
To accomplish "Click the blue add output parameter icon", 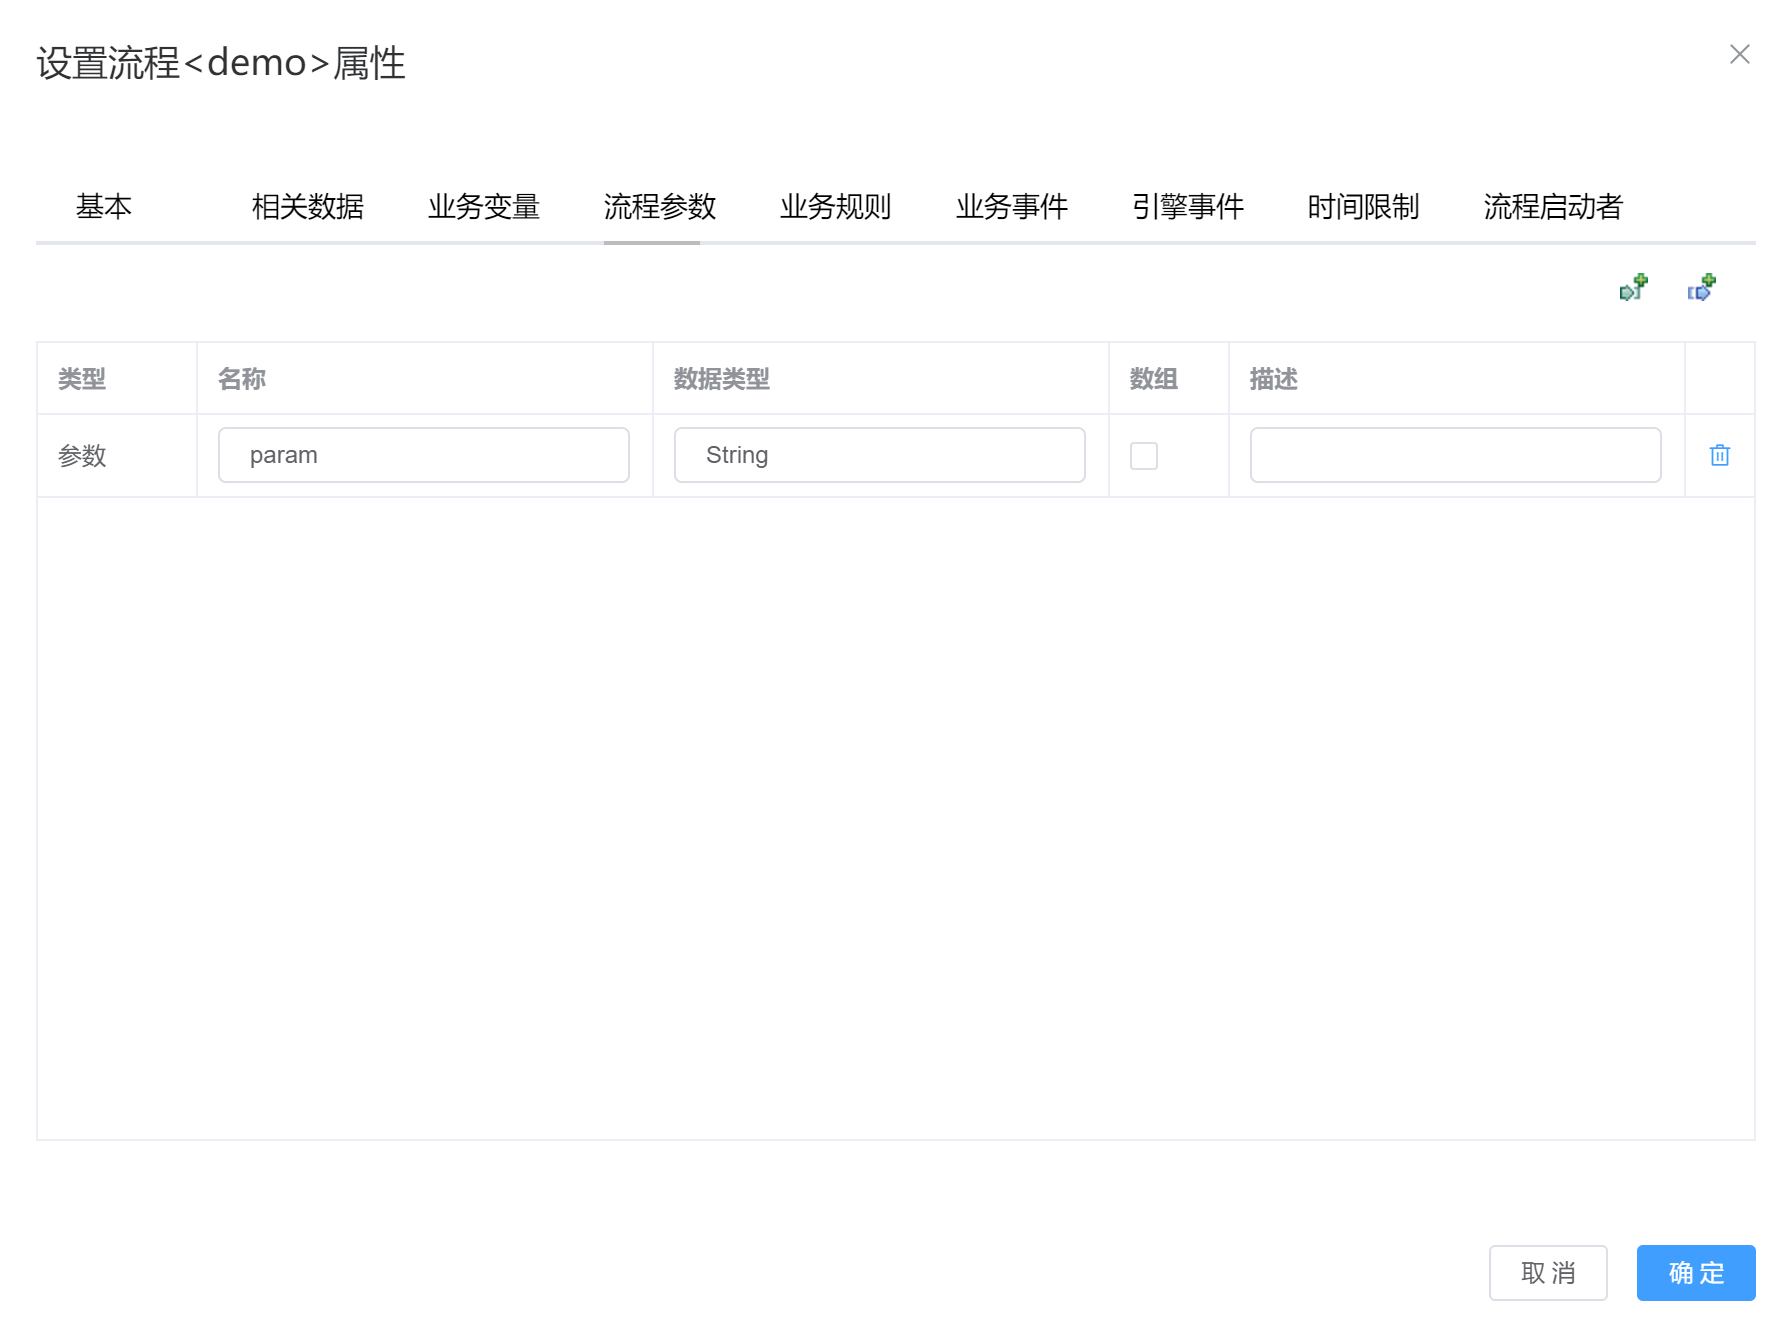I will click(x=1701, y=288).
